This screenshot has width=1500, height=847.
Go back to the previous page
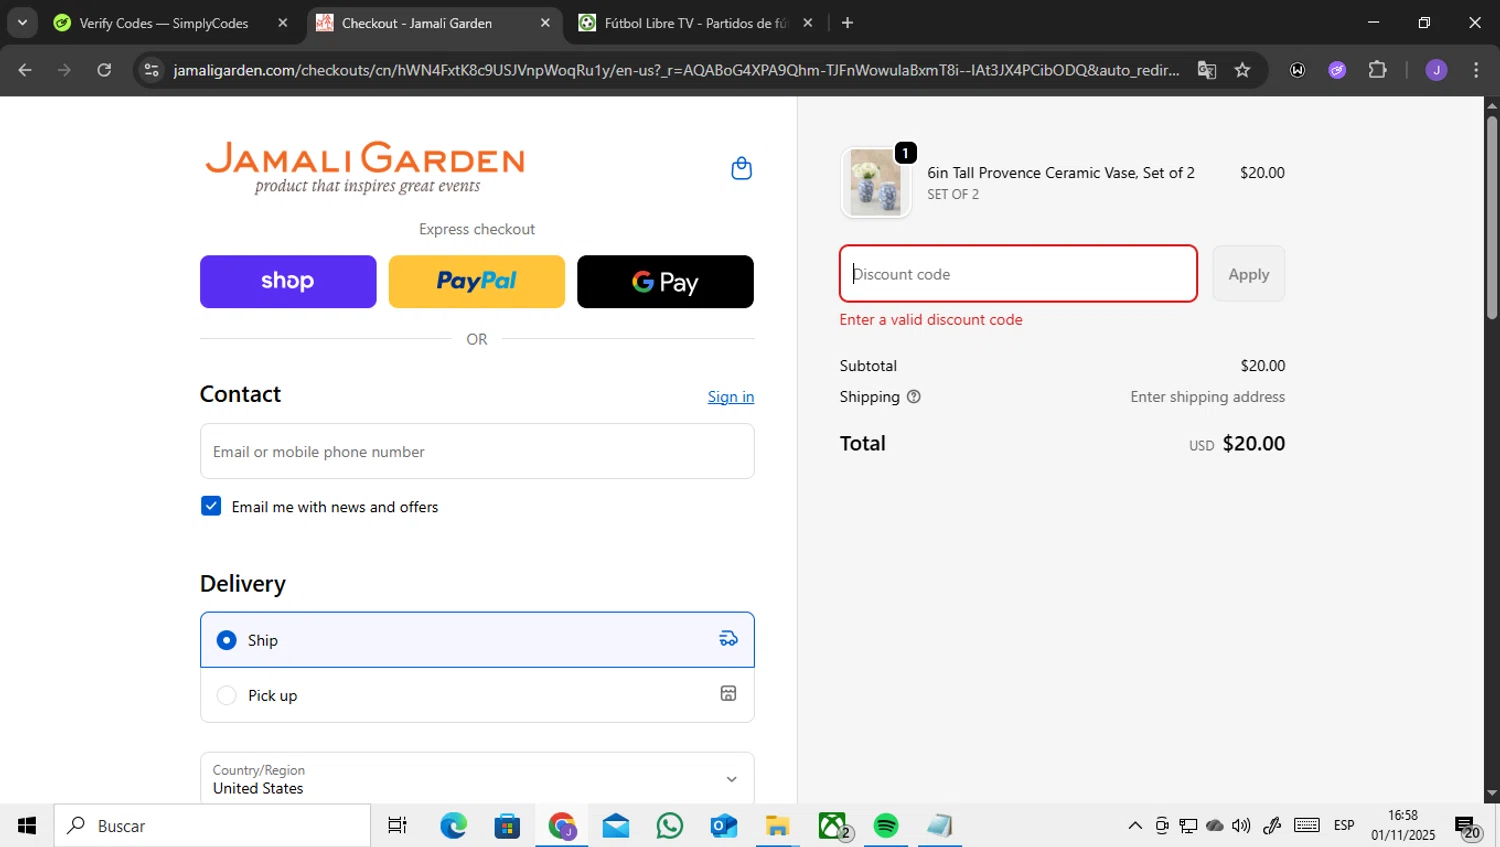click(x=25, y=70)
